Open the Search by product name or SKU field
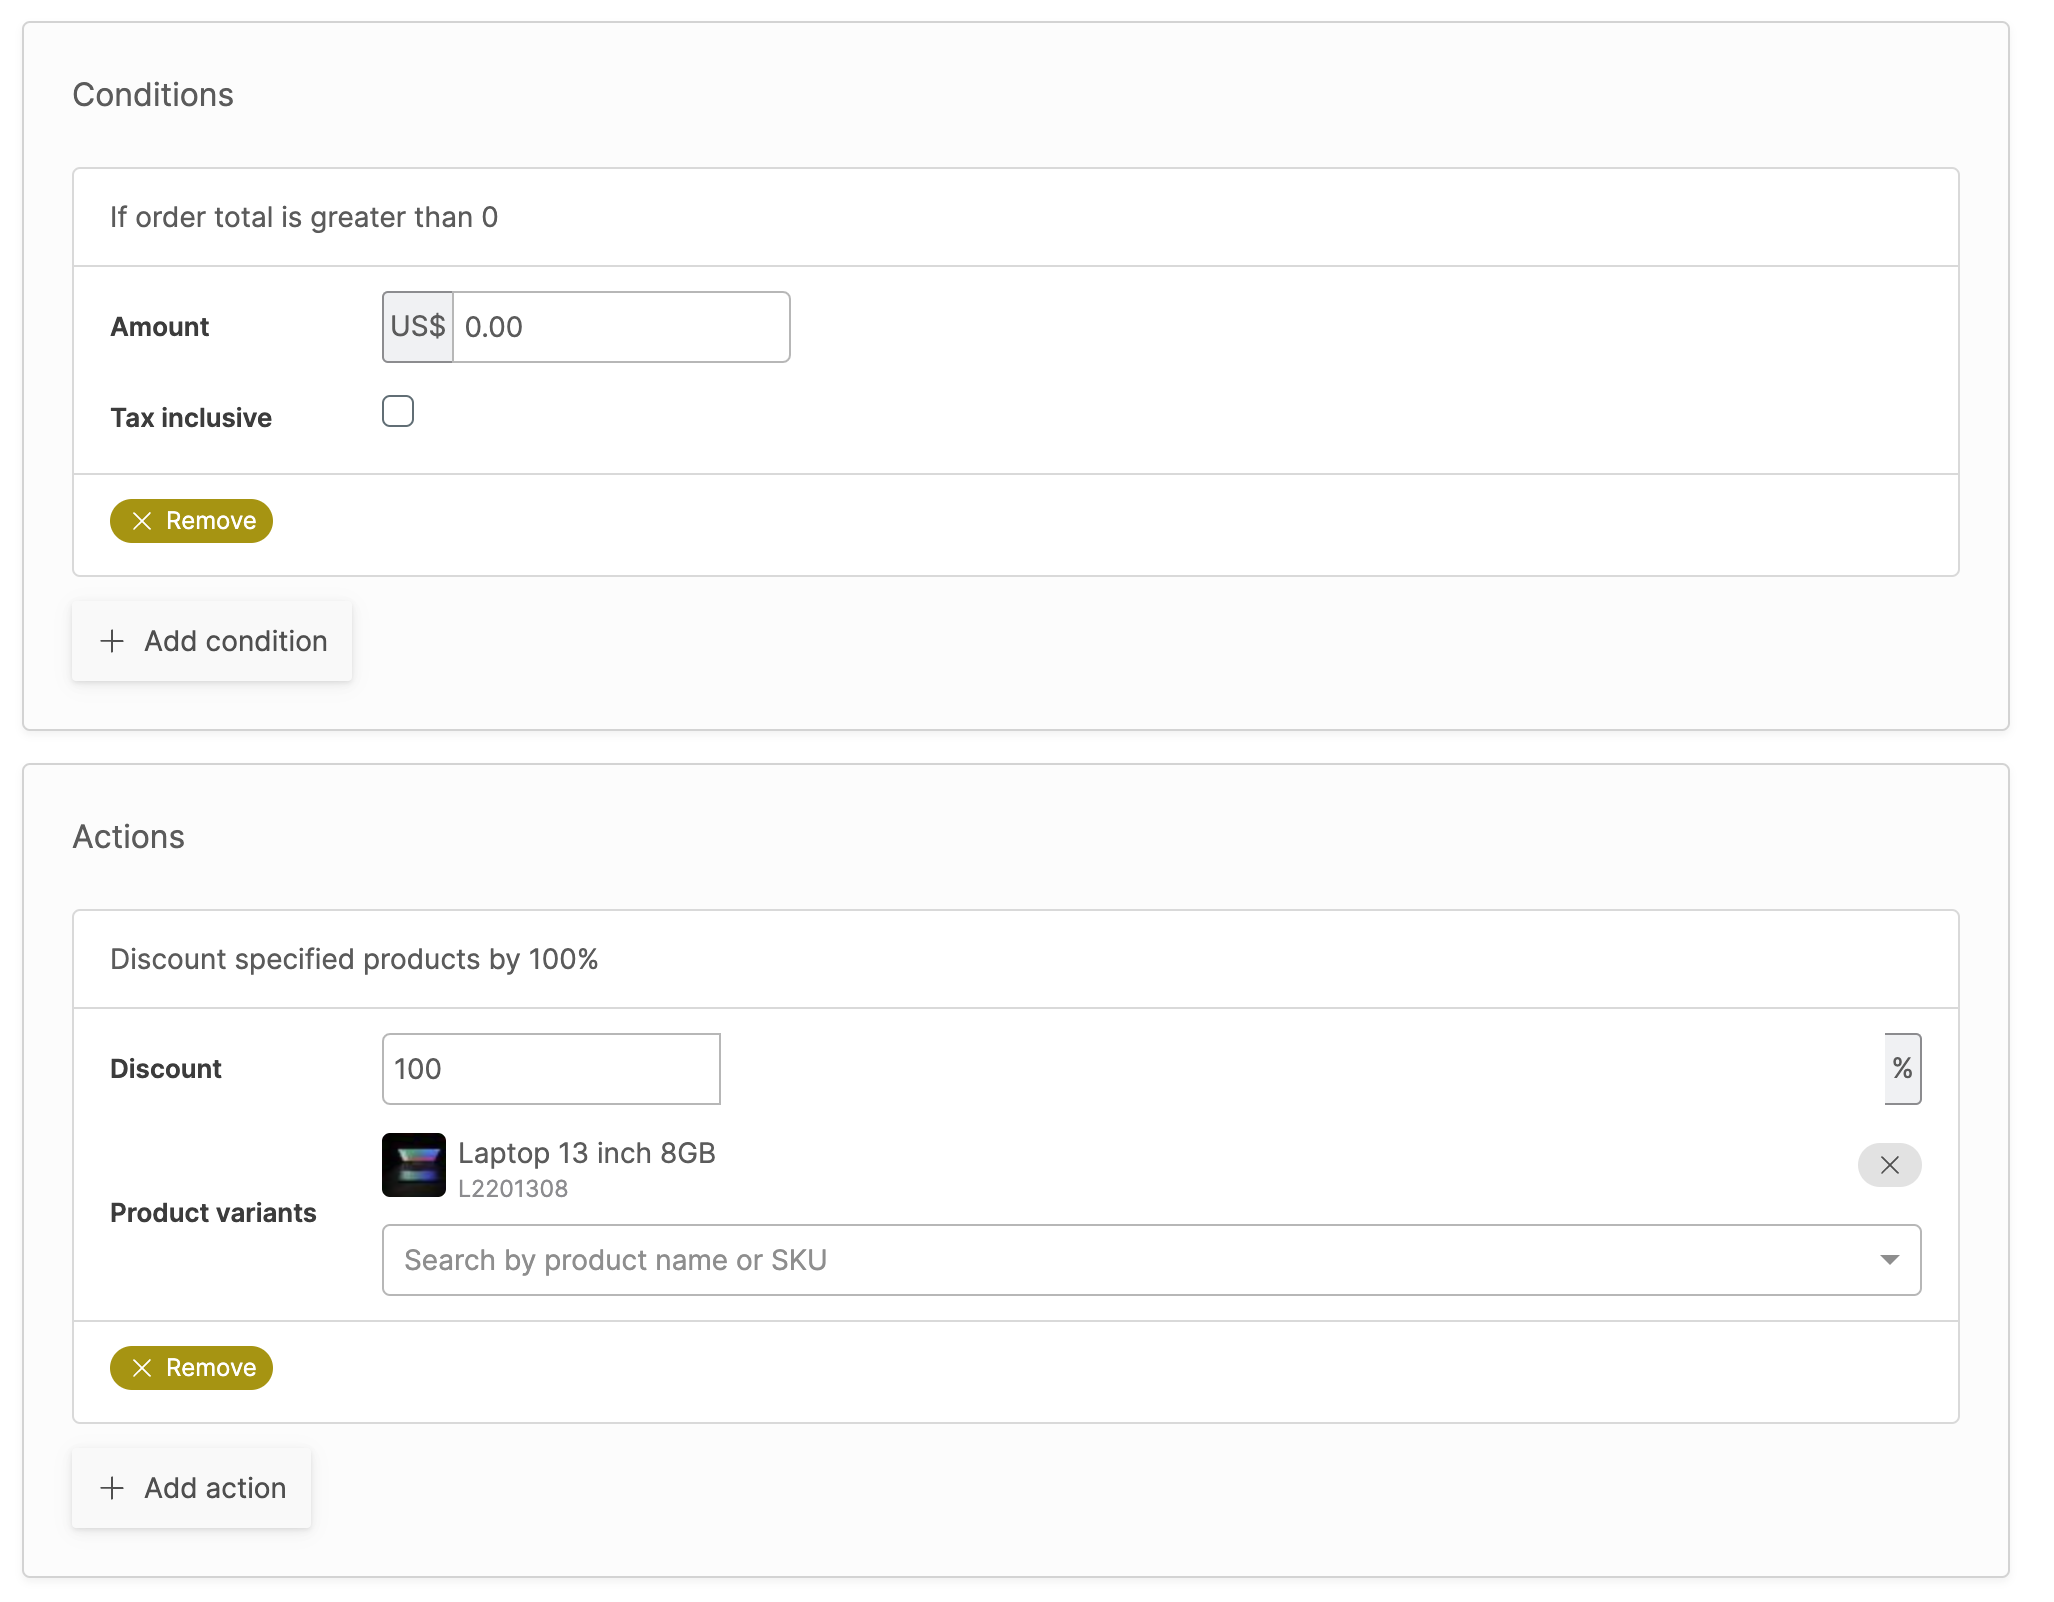This screenshot has width=2054, height=1602. pyautogui.click(x=1000, y=1259)
